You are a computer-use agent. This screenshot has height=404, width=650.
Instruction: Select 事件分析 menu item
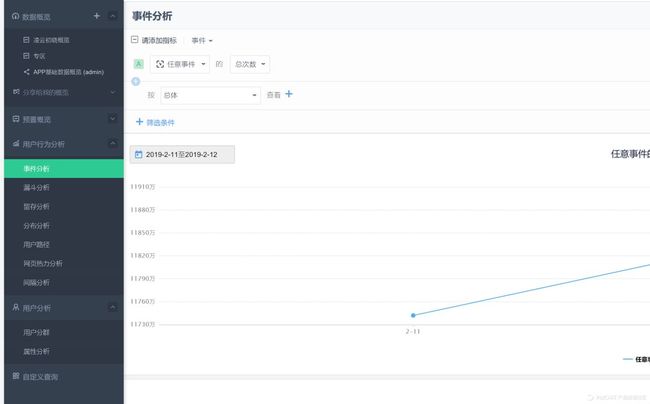point(64,169)
